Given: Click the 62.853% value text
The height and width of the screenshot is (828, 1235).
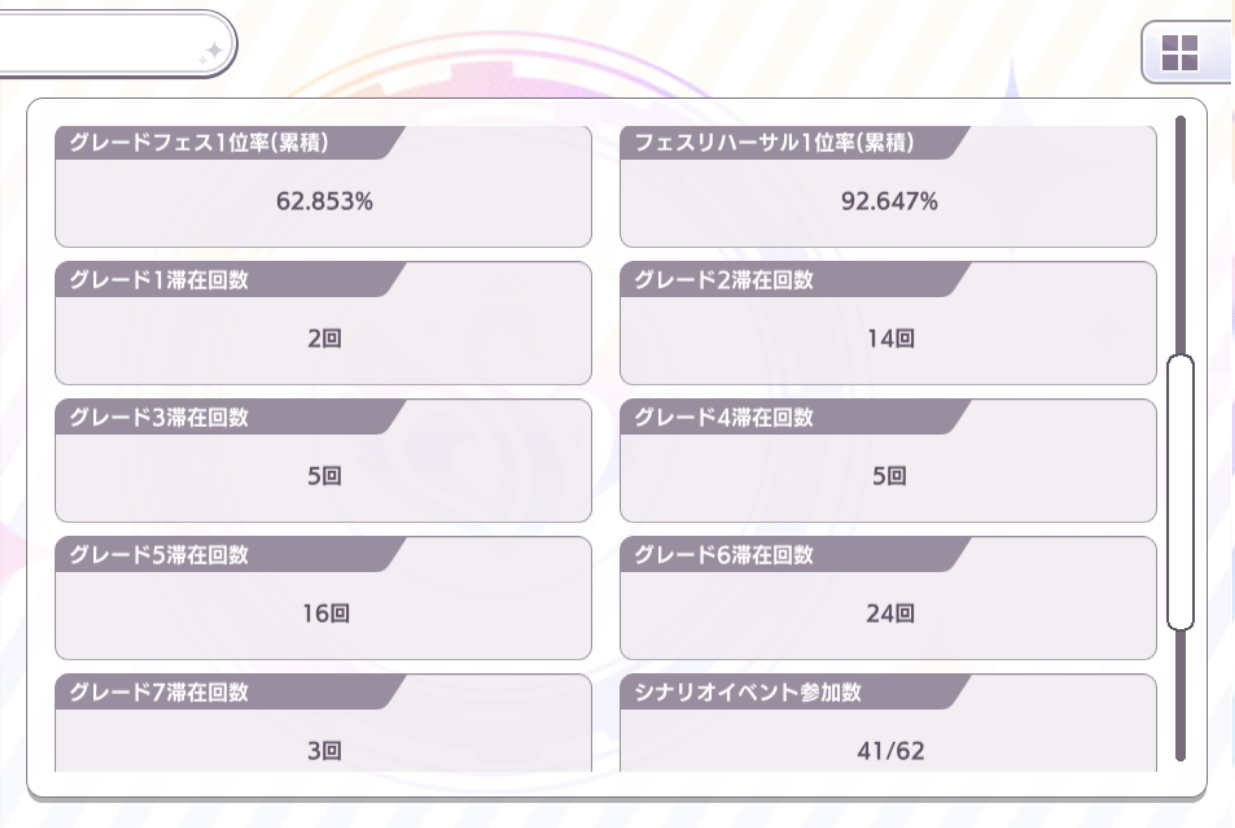Looking at the screenshot, I should [x=324, y=202].
